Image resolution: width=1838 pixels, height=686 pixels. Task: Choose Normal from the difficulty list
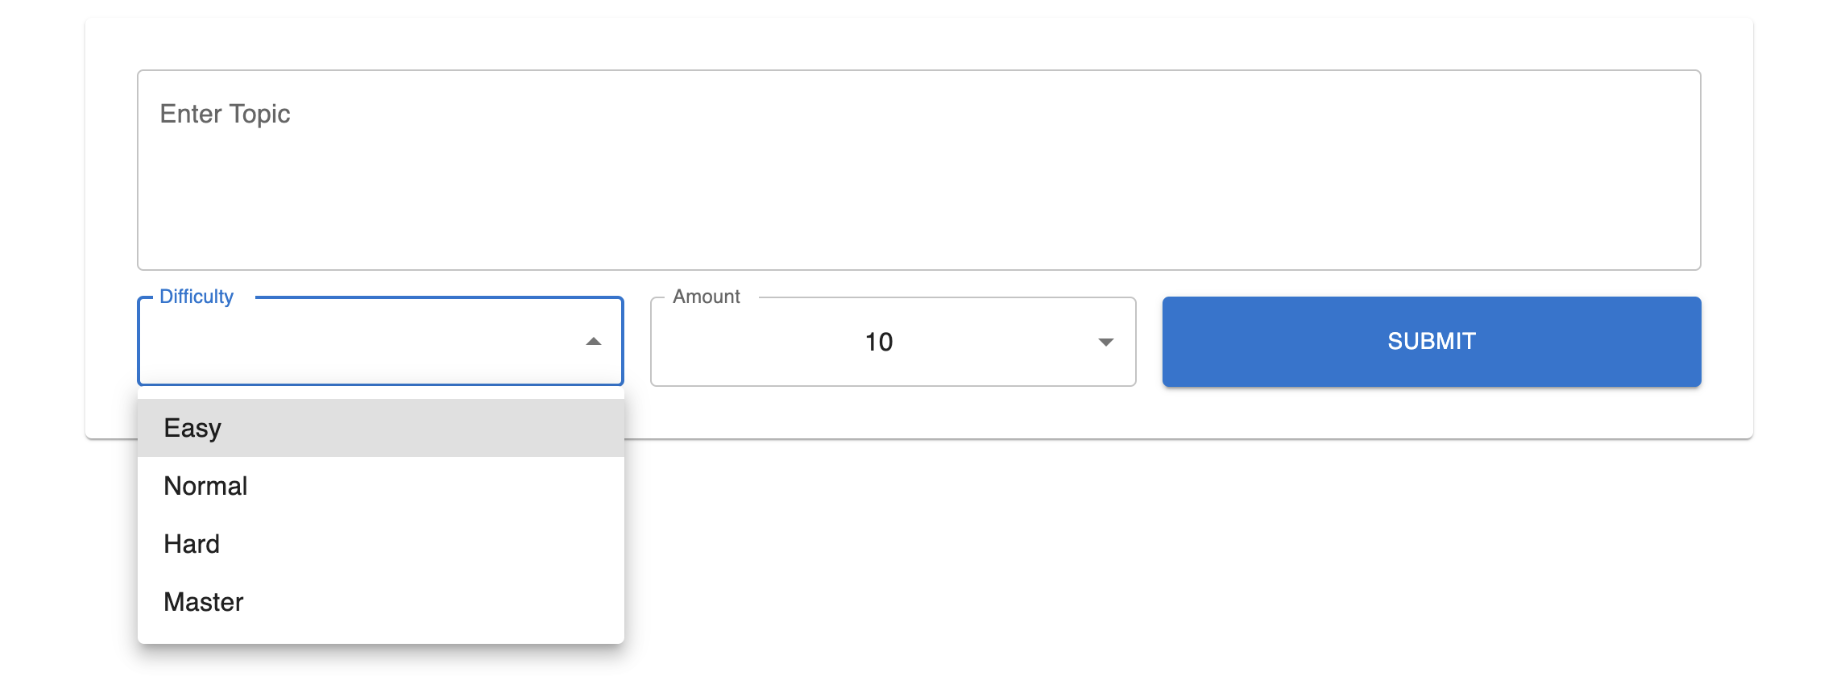coord(206,486)
